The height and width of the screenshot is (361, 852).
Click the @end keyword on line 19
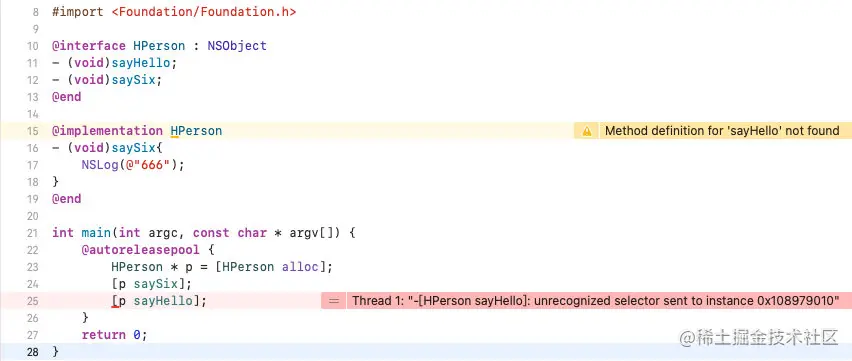pos(67,199)
